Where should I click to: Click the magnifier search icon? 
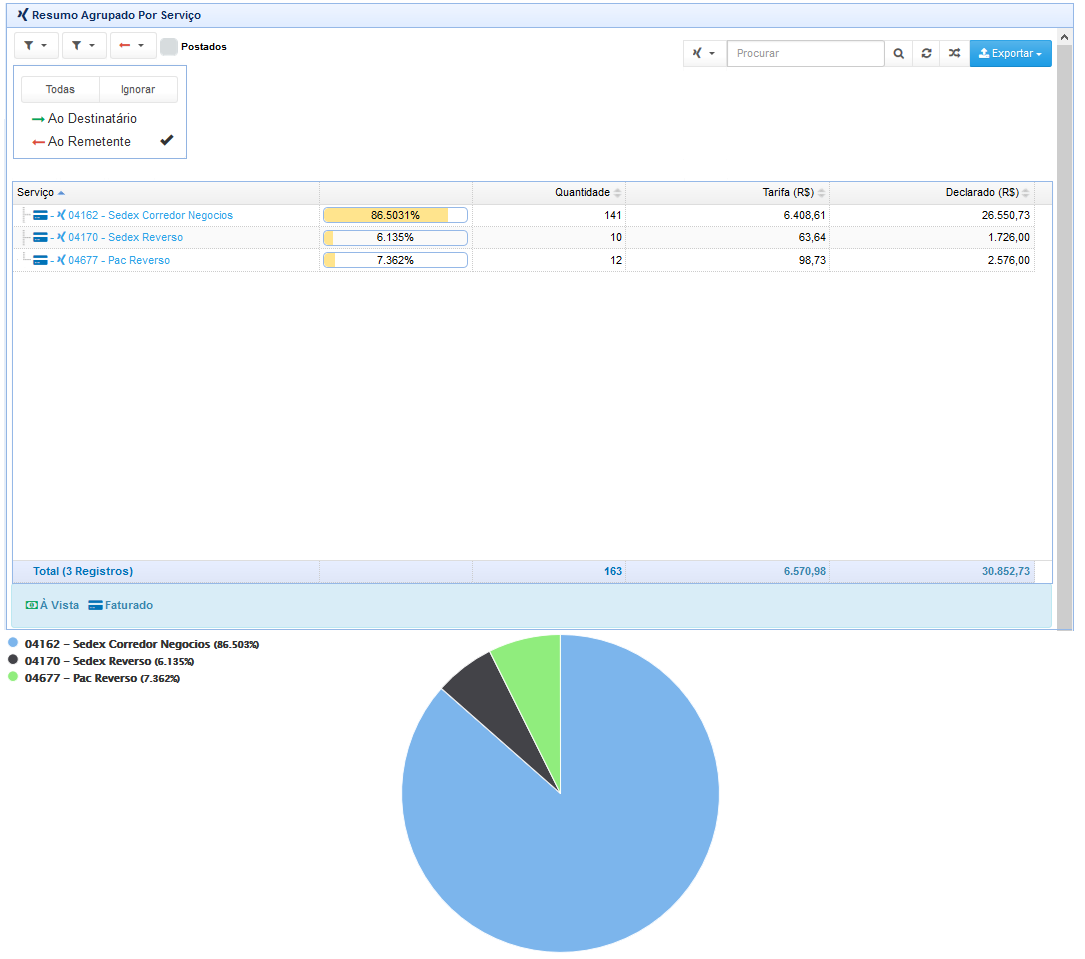coord(898,53)
